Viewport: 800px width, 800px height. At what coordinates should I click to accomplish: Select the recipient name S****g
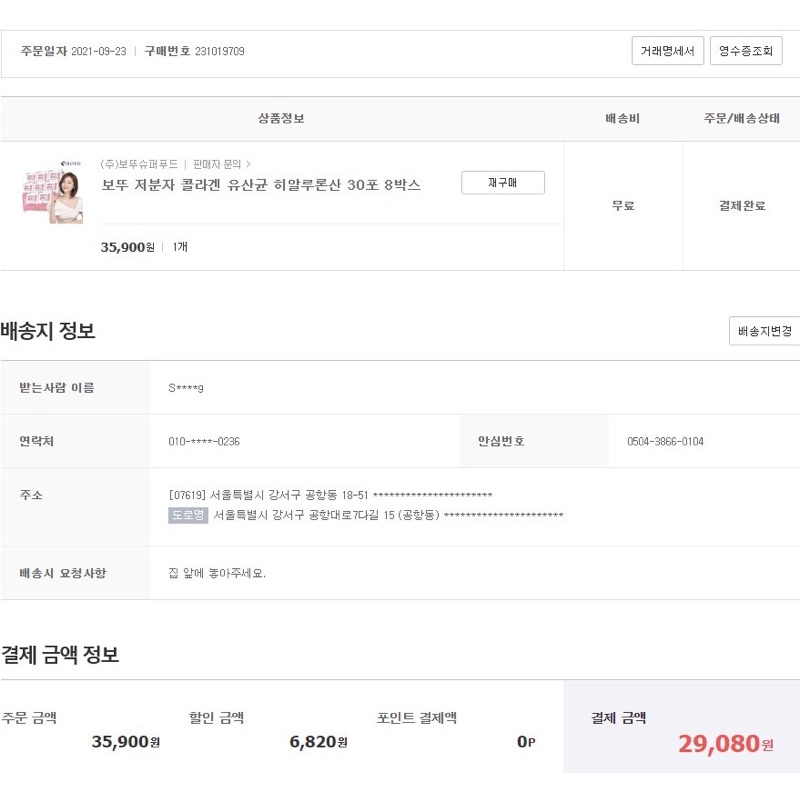coord(186,388)
